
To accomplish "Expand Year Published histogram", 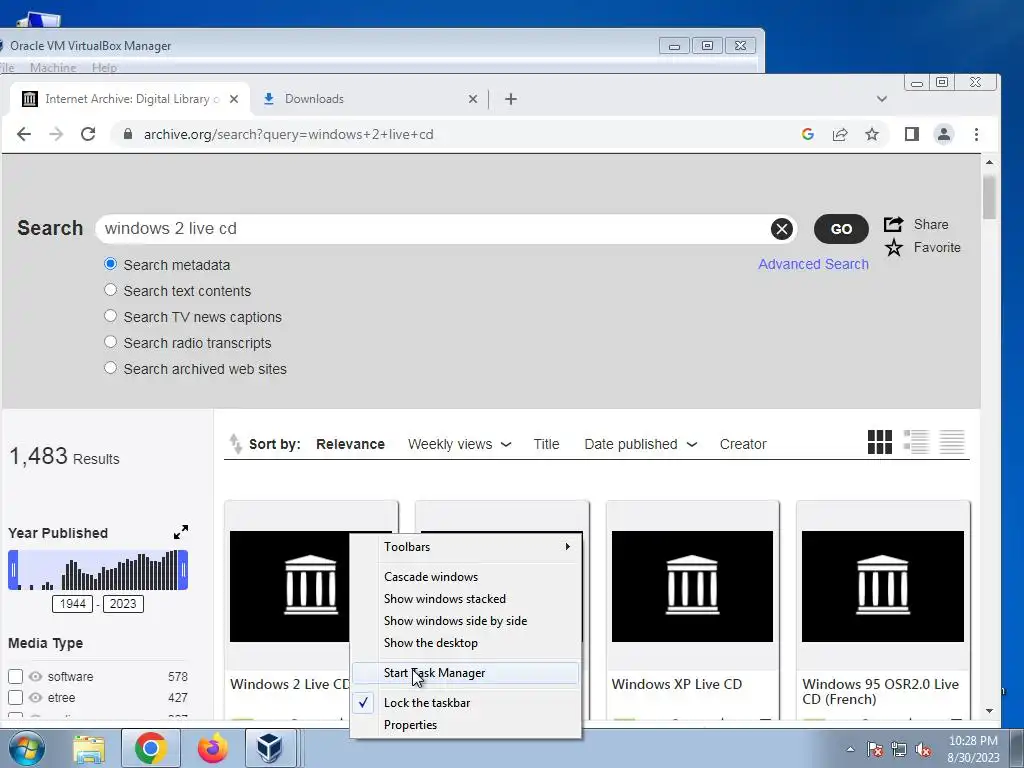I will (181, 532).
